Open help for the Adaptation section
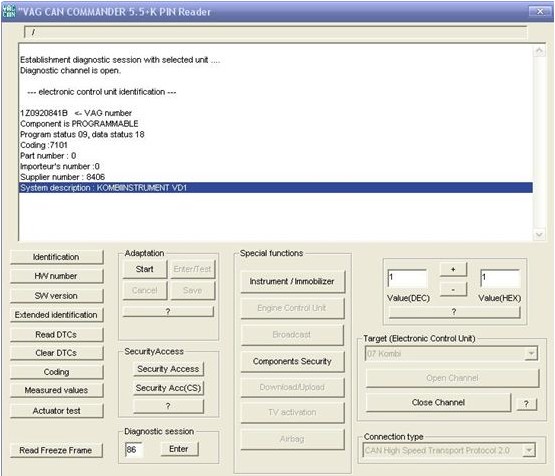The height and width of the screenshot is (476, 555). coord(168,311)
